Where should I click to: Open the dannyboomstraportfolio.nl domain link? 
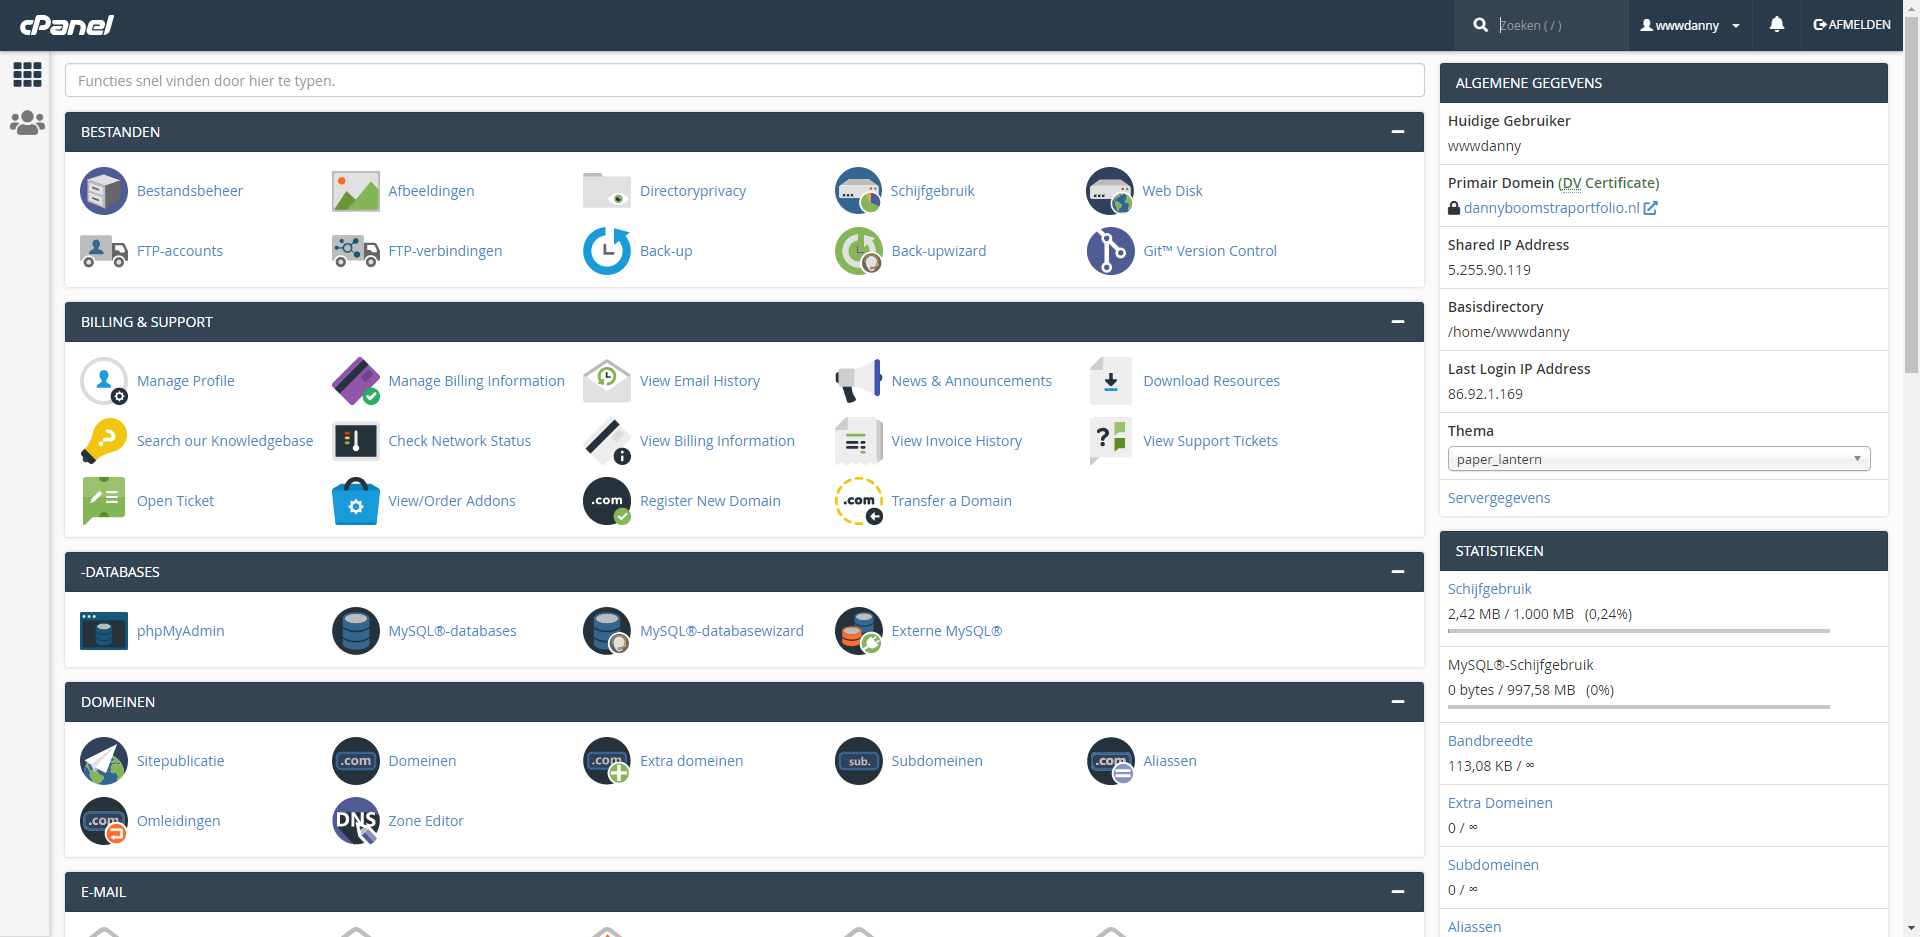point(1551,208)
